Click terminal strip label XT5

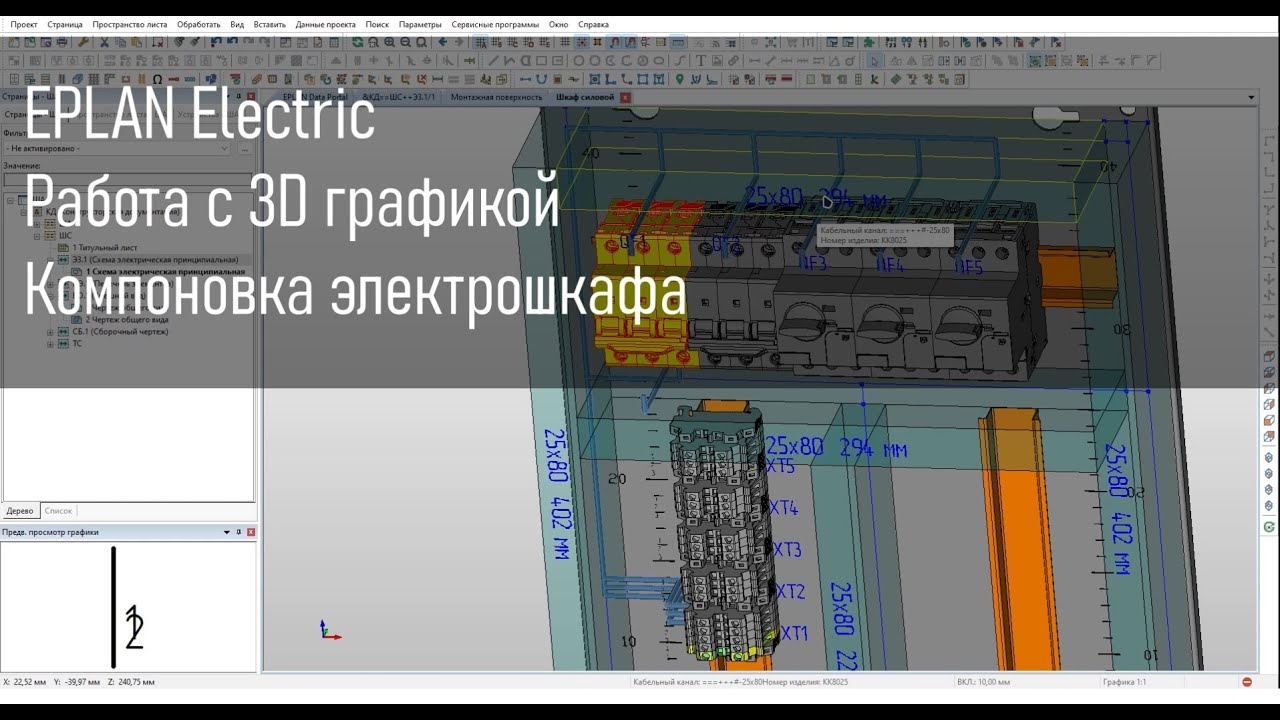[x=781, y=467]
